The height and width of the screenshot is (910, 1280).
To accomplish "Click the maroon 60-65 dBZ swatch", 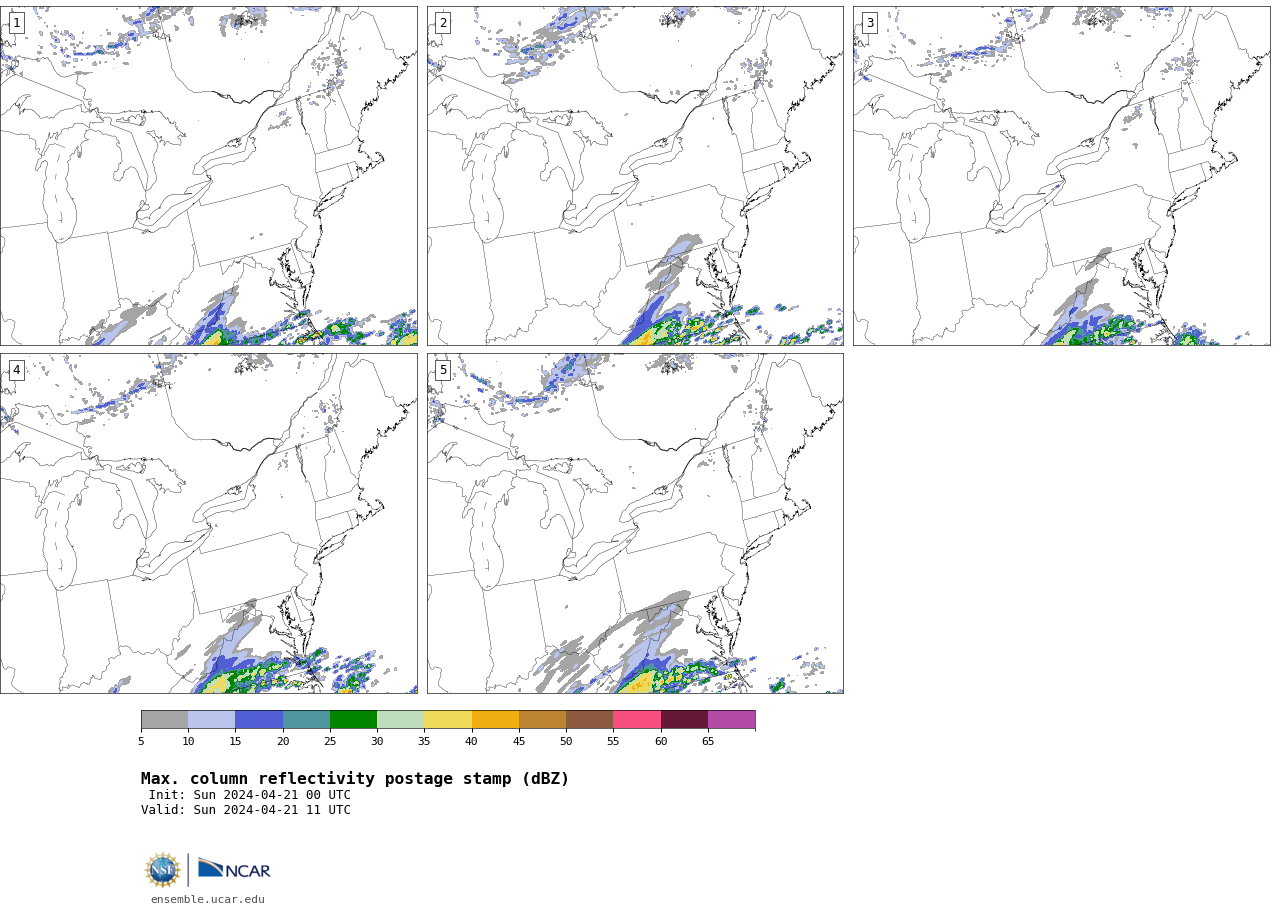I will click(x=684, y=720).
